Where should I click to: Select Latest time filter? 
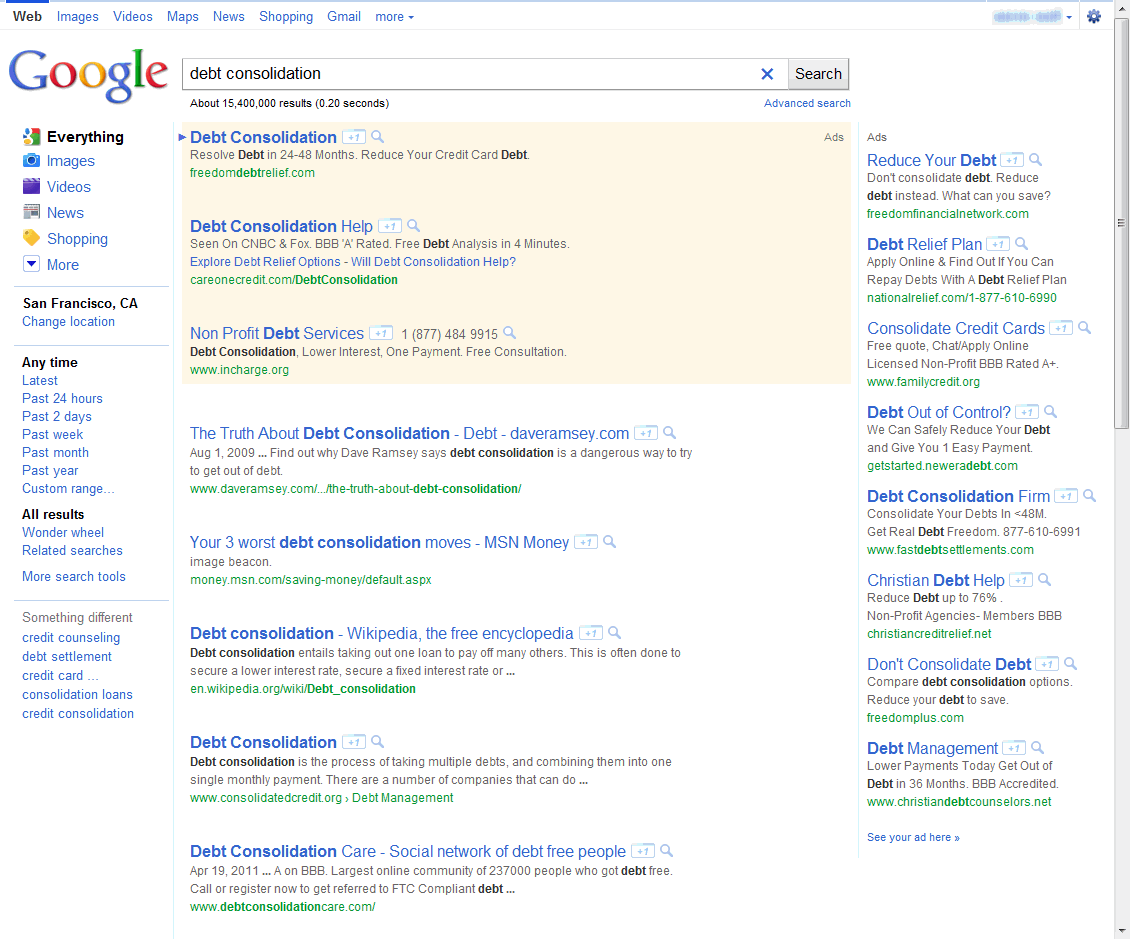tap(40, 381)
